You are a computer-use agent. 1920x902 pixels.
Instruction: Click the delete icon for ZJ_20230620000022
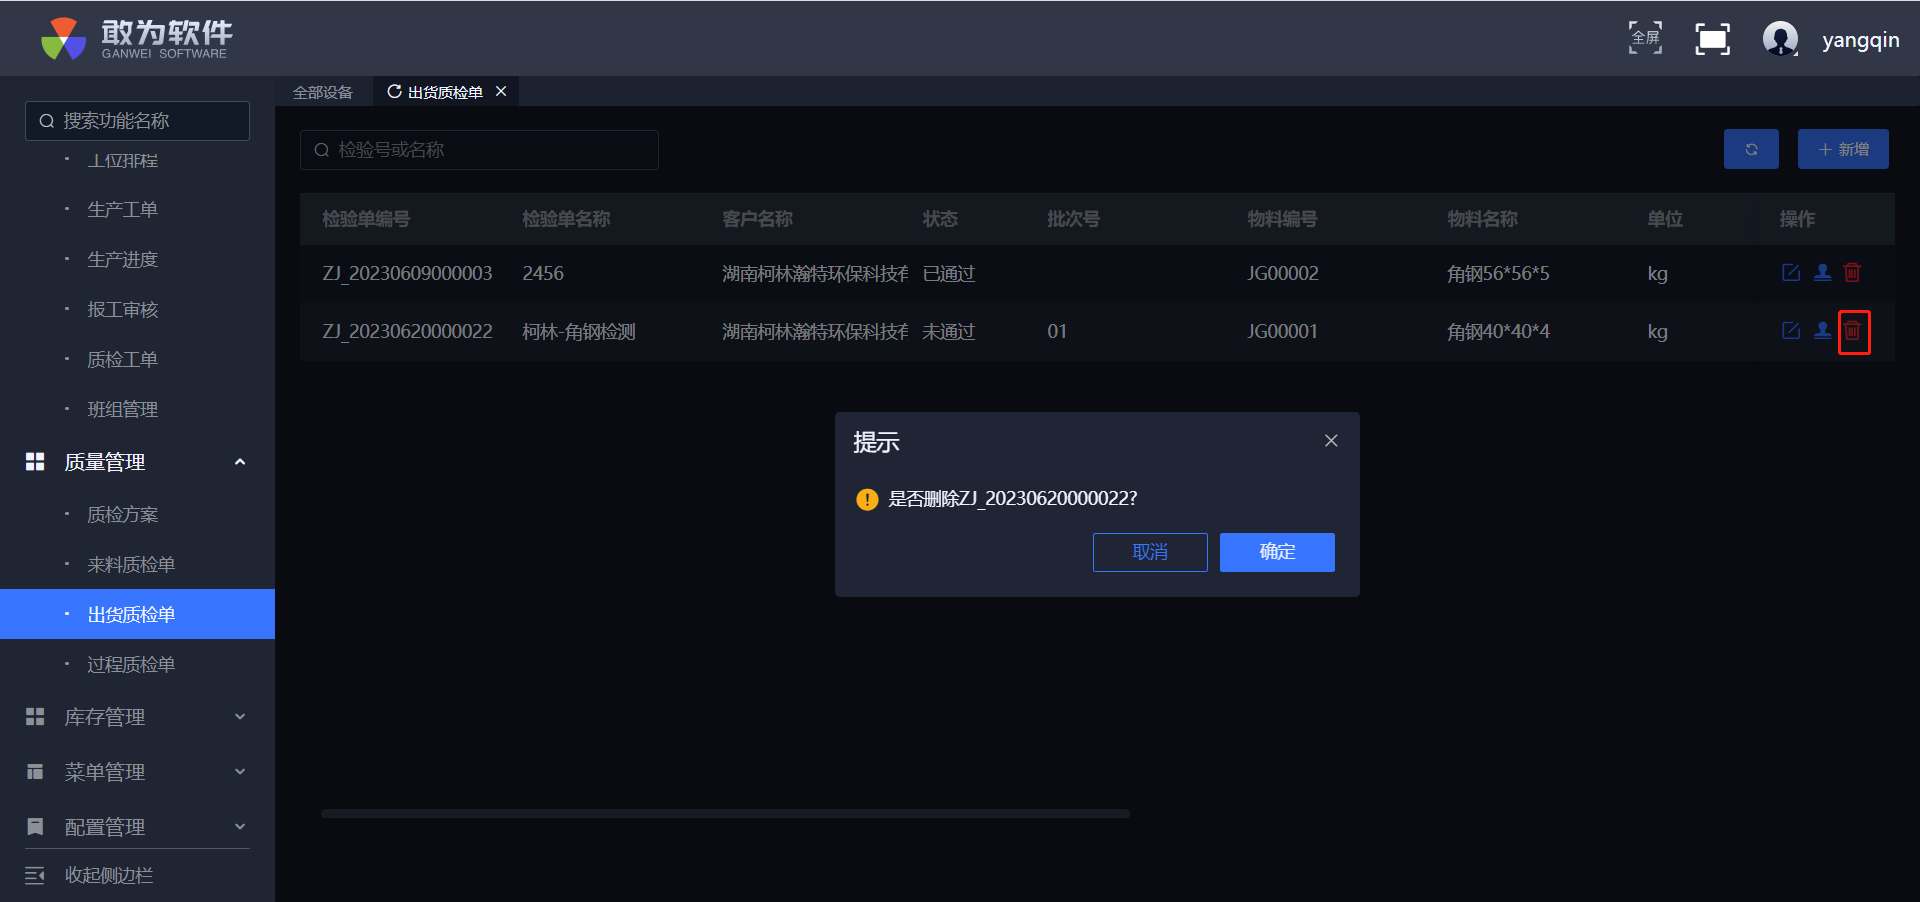coord(1852,331)
